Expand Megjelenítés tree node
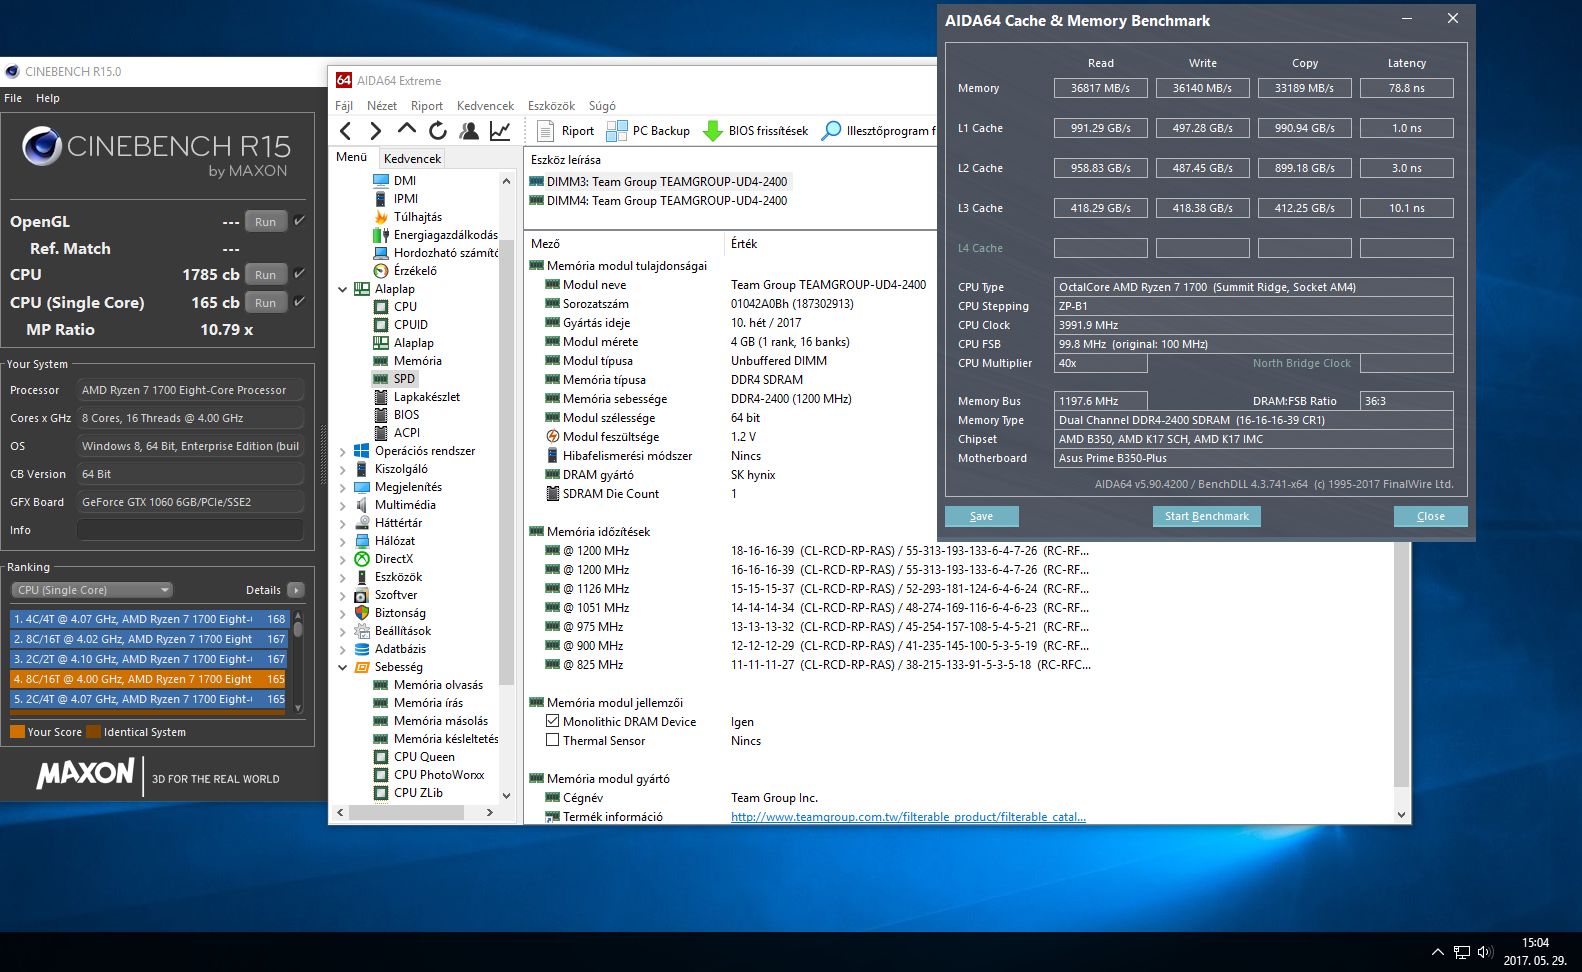This screenshot has width=1582, height=972. 343,487
